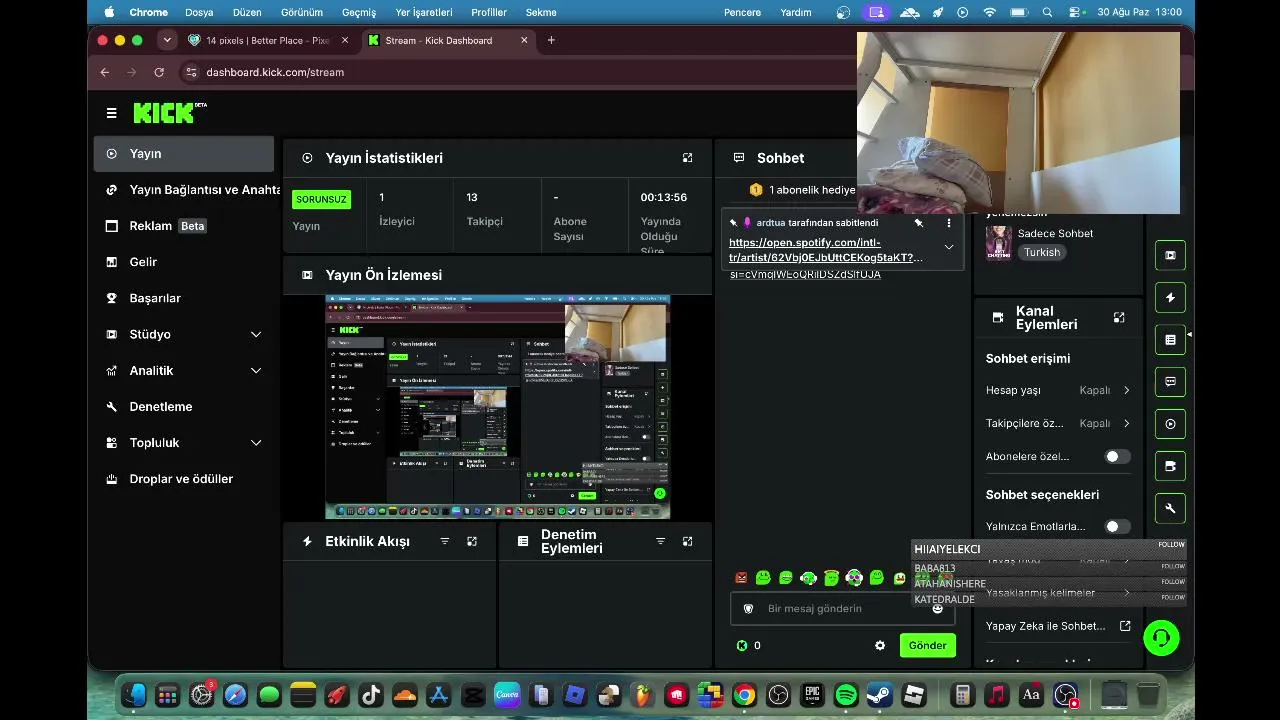Open the Geçmiş menu in menu bar
The image size is (1280, 720).
coord(359,12)
